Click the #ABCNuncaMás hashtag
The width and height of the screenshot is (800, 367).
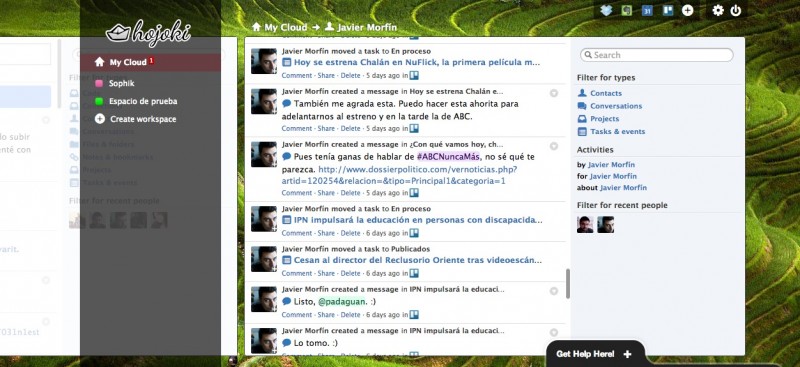(448, 157)
